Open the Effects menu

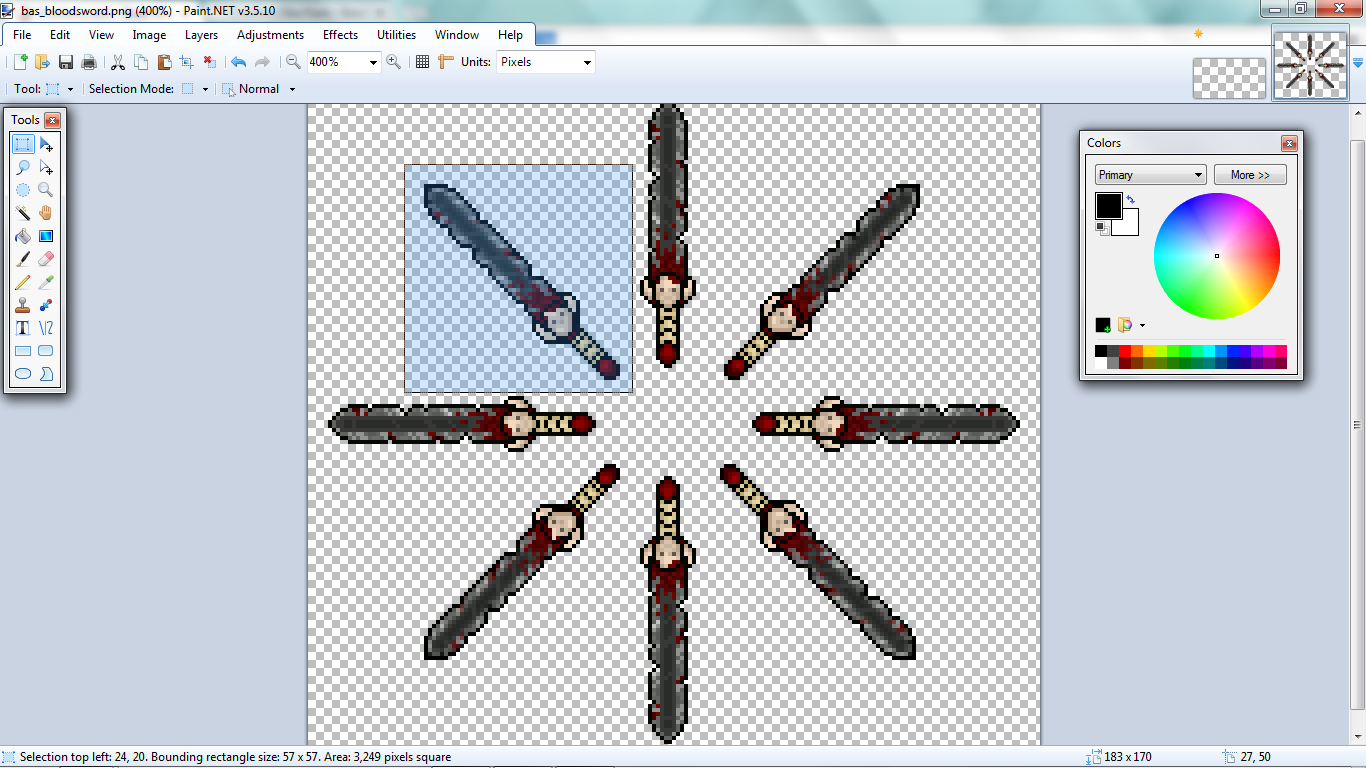[x=340, y=35]
